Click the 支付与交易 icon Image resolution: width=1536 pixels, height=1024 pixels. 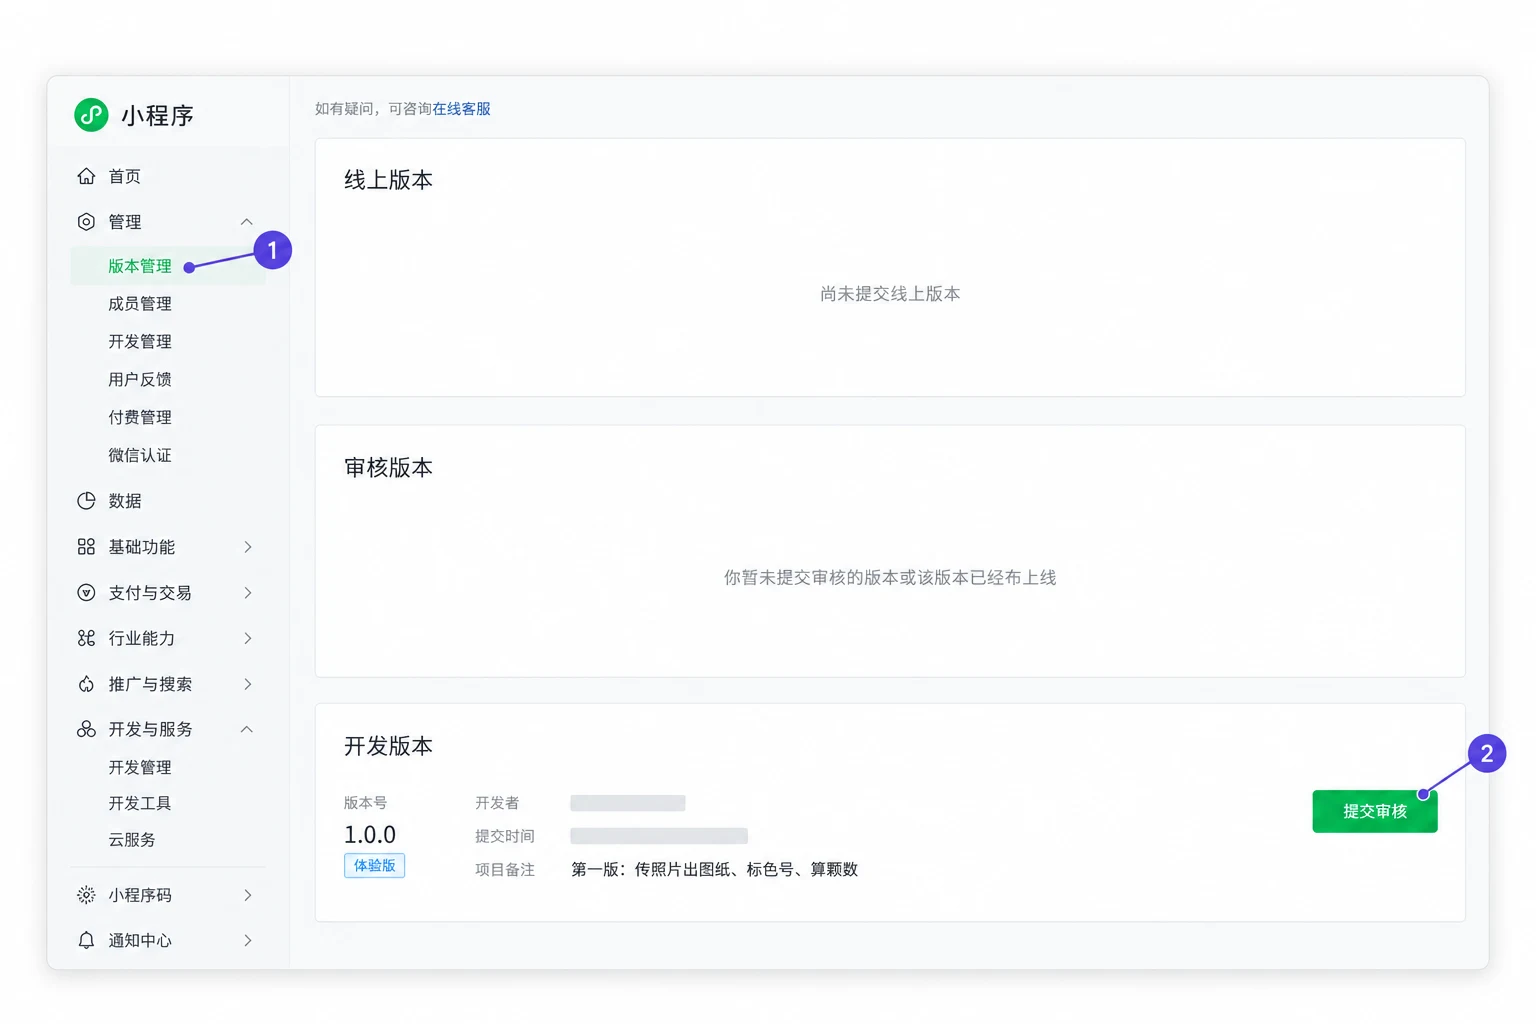[x=86, y=593]
